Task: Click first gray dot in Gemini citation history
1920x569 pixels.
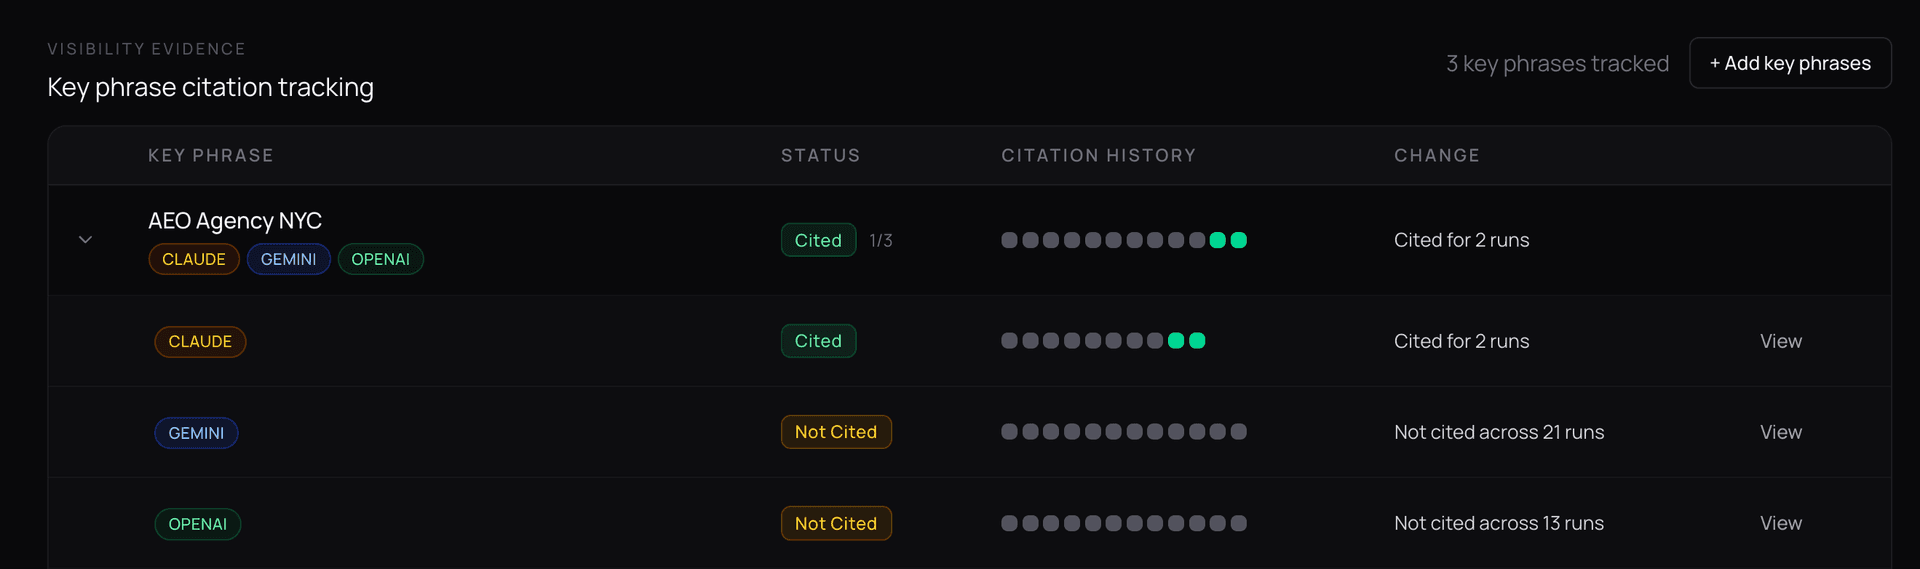Action: tap(1009, 432)
